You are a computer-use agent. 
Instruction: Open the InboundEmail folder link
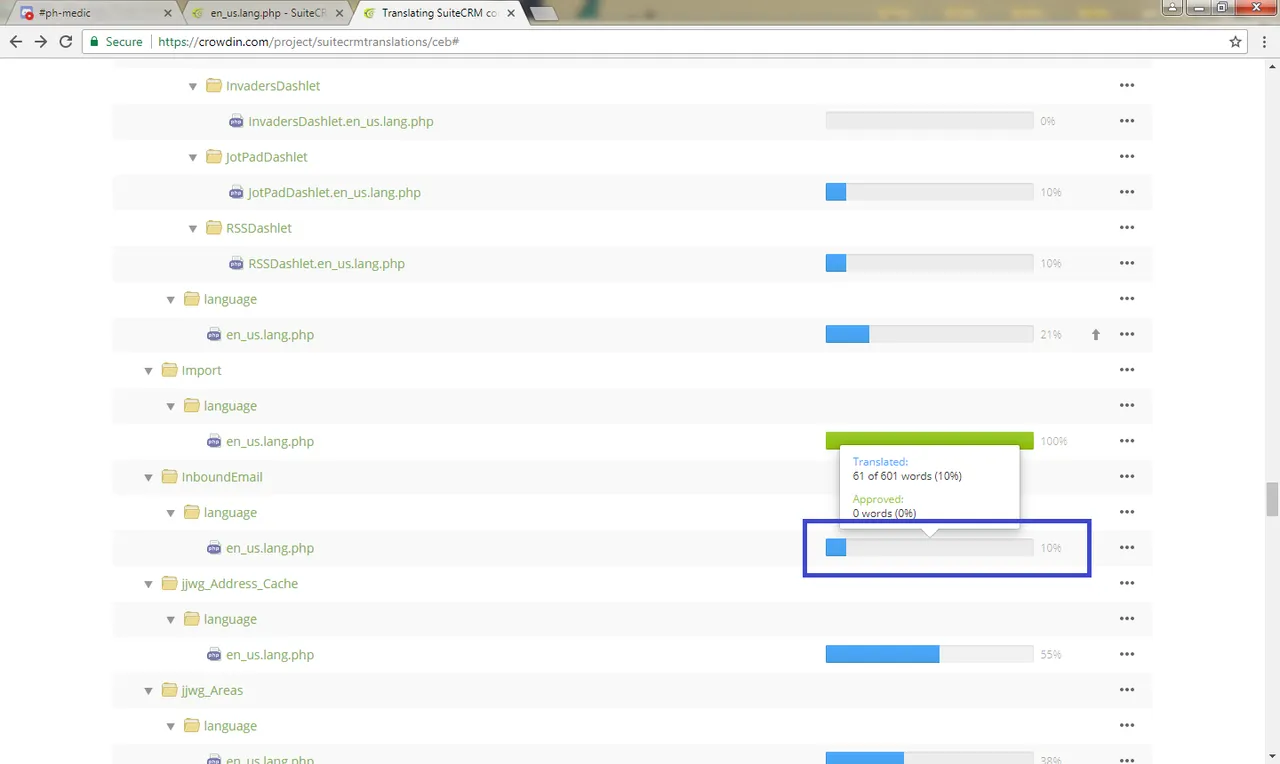[x=222, y=477]
